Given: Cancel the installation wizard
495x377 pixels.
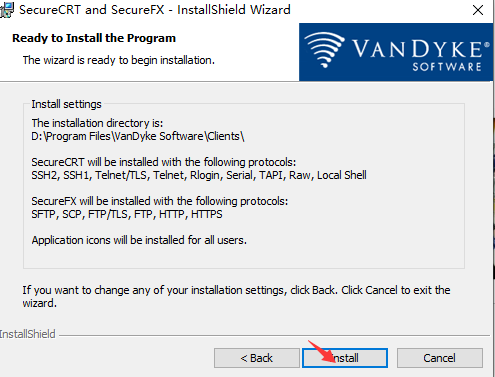Looking at the screenshot, I should [x=440, y=358].
